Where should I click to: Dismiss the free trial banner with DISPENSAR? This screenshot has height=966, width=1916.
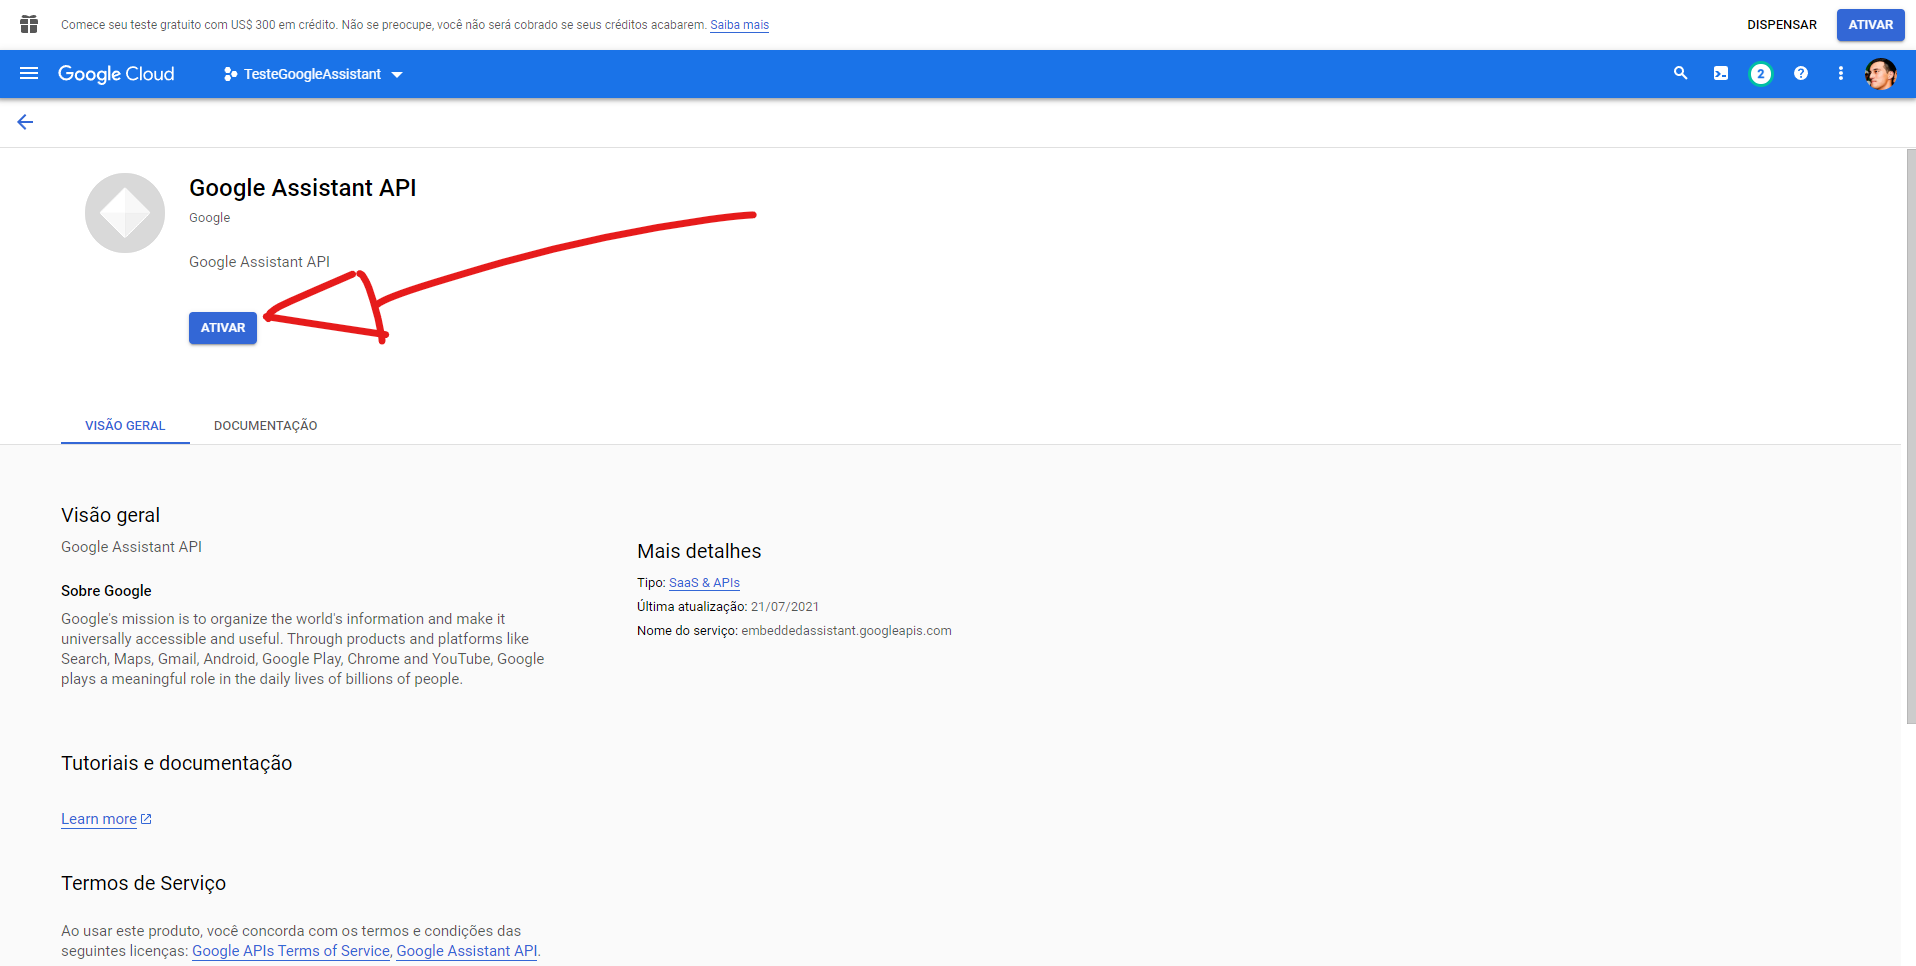coord(1781,24)
